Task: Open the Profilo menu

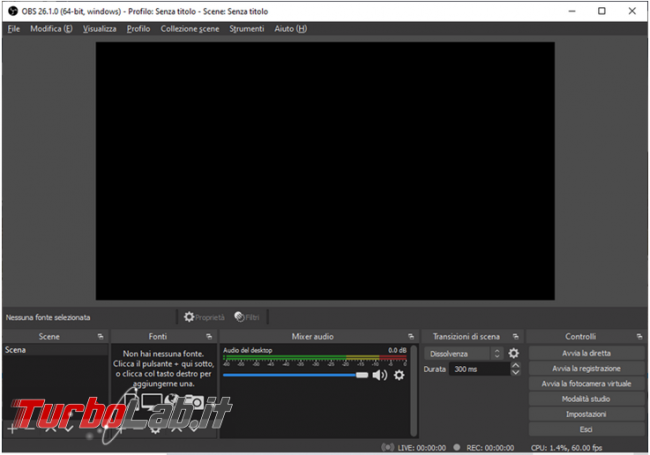Action: [x=138, y=29]
